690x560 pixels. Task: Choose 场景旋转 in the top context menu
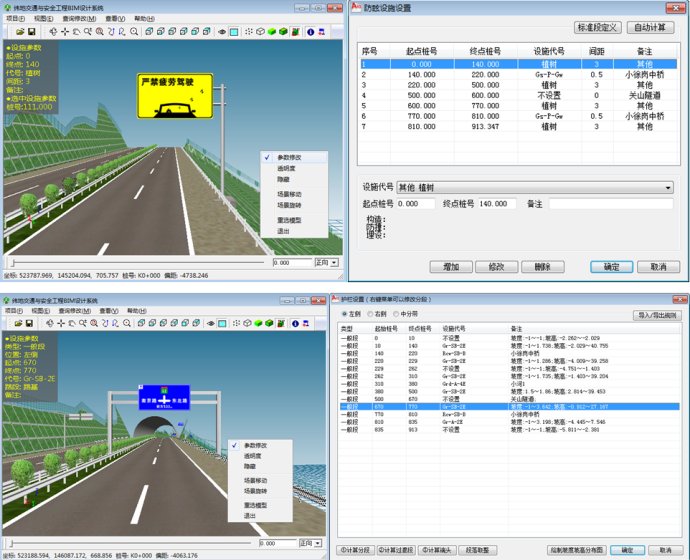click(x=288, y=204)
